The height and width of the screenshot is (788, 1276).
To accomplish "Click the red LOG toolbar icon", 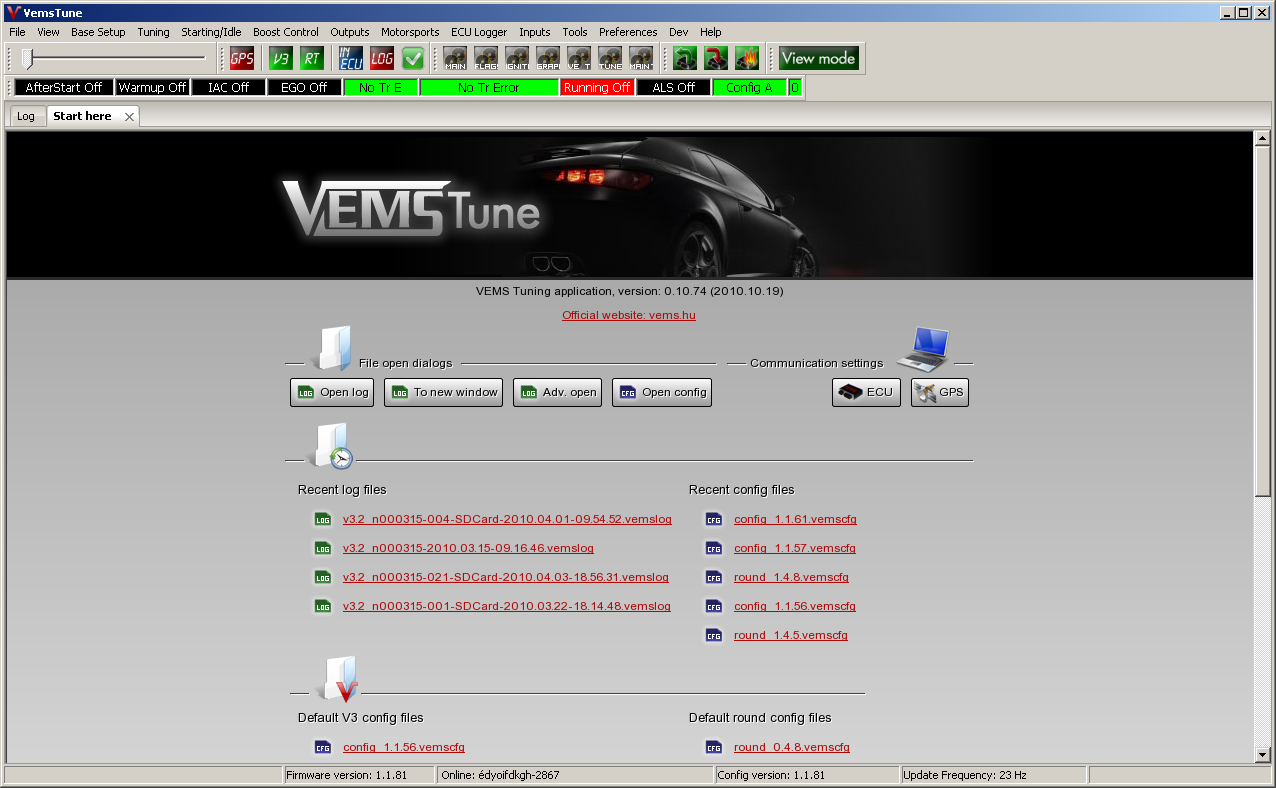I will click(x=382, y=58).
